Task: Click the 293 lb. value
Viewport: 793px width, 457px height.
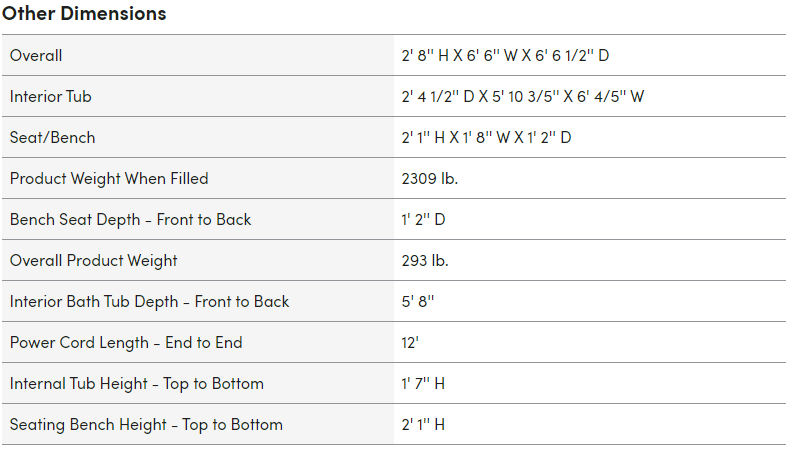Action: click(x=425, y=260)
